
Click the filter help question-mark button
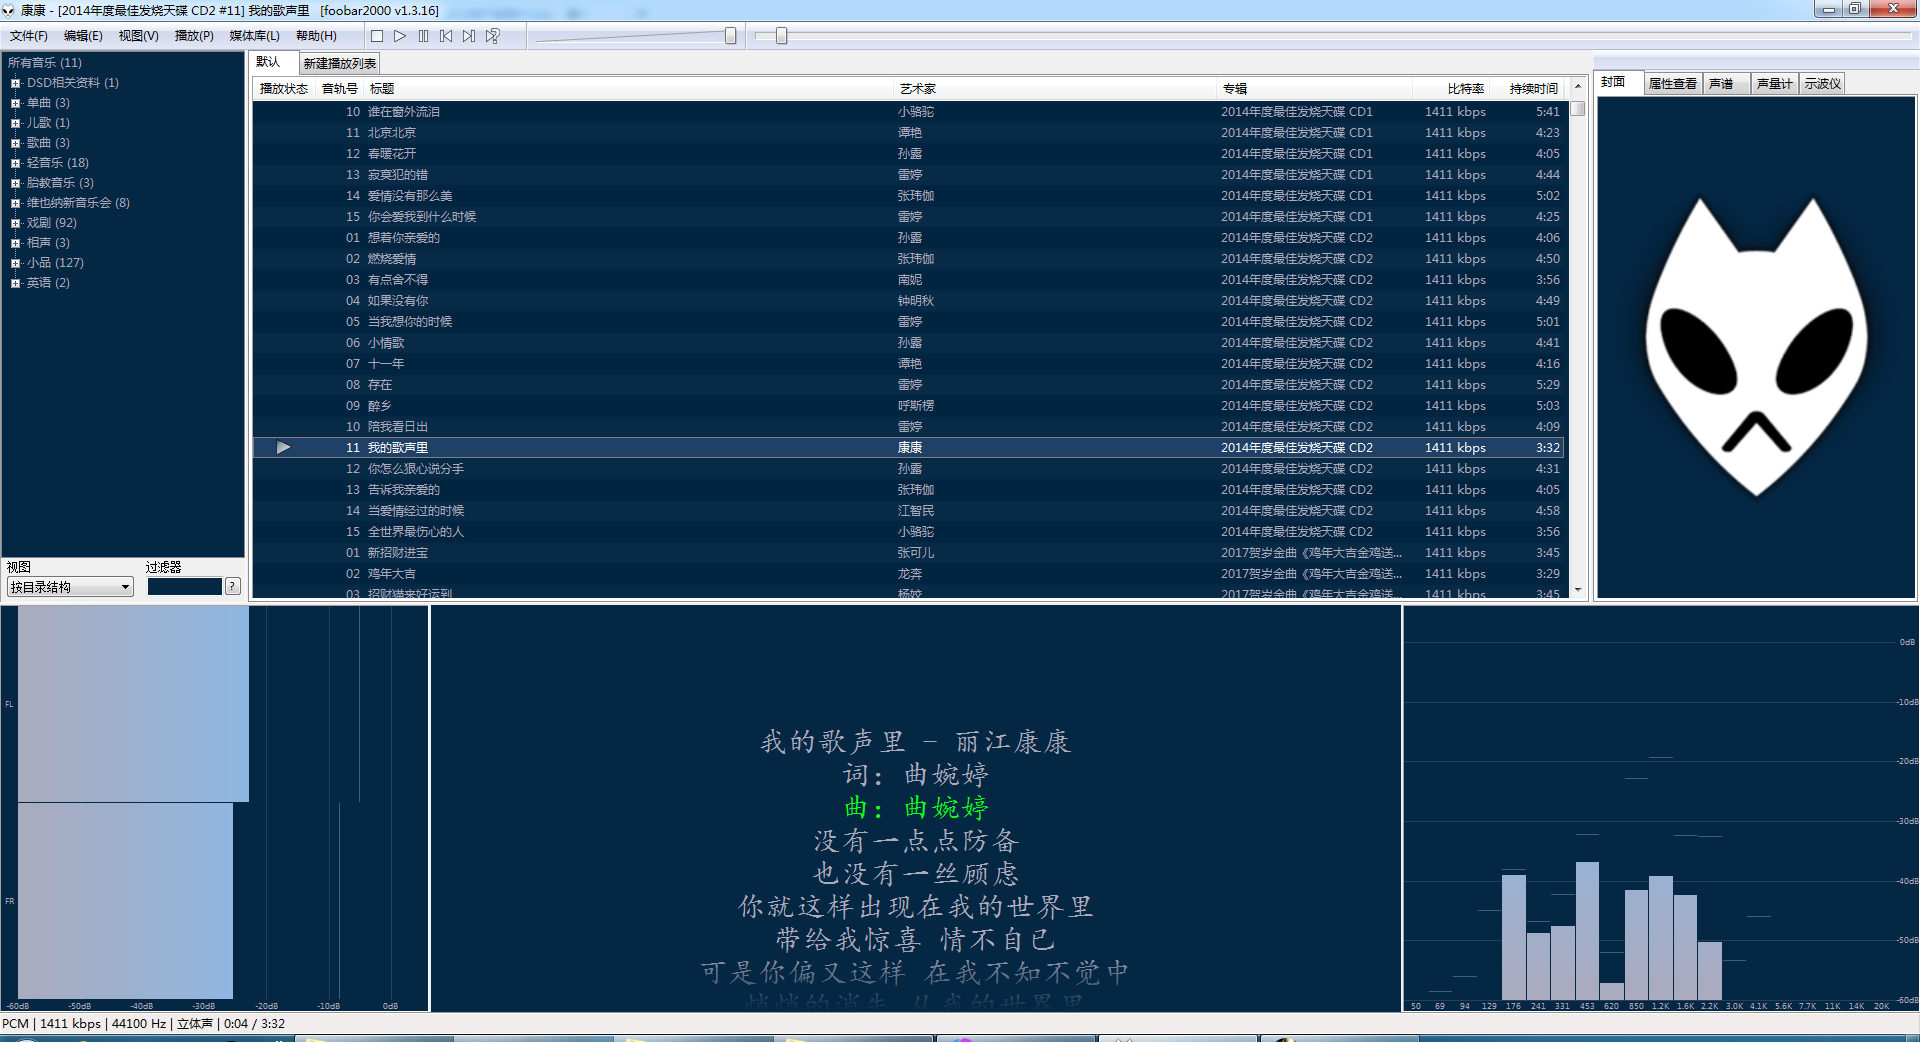(x=233, y=586)
